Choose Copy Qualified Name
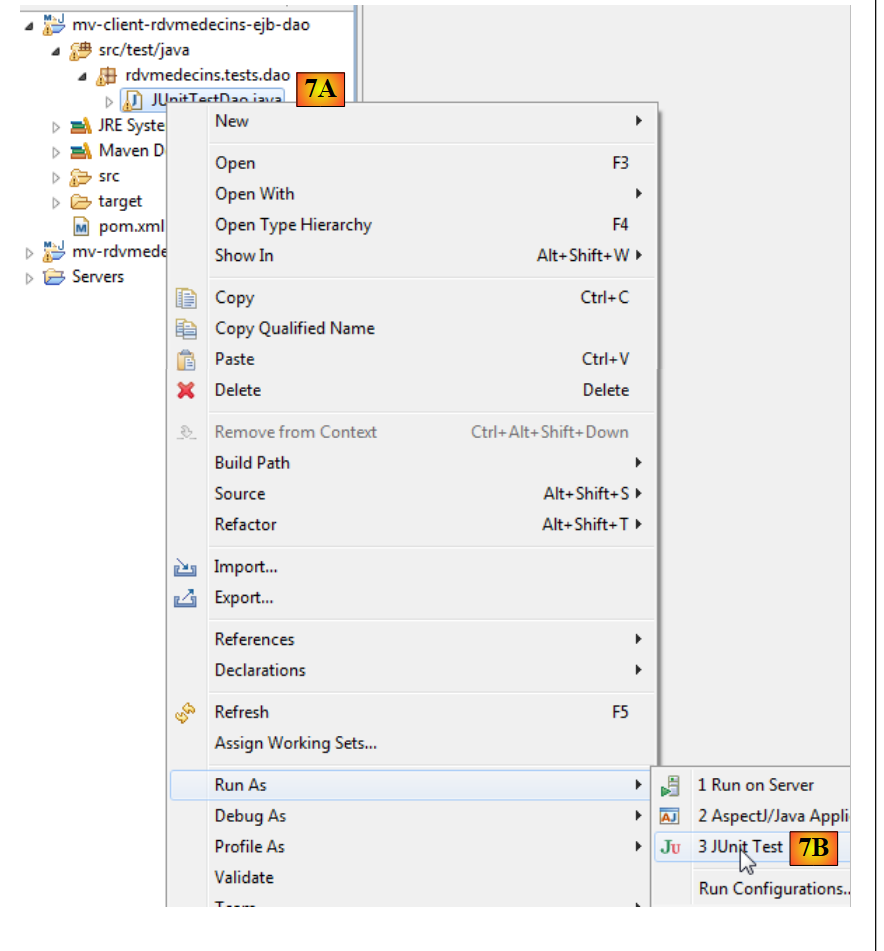The image size is (884, 951). coord(294,328)
